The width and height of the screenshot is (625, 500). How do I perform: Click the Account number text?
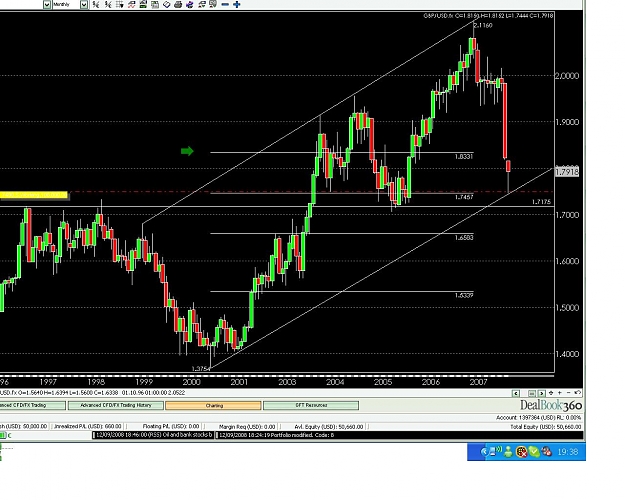click(x=538, y=417)
